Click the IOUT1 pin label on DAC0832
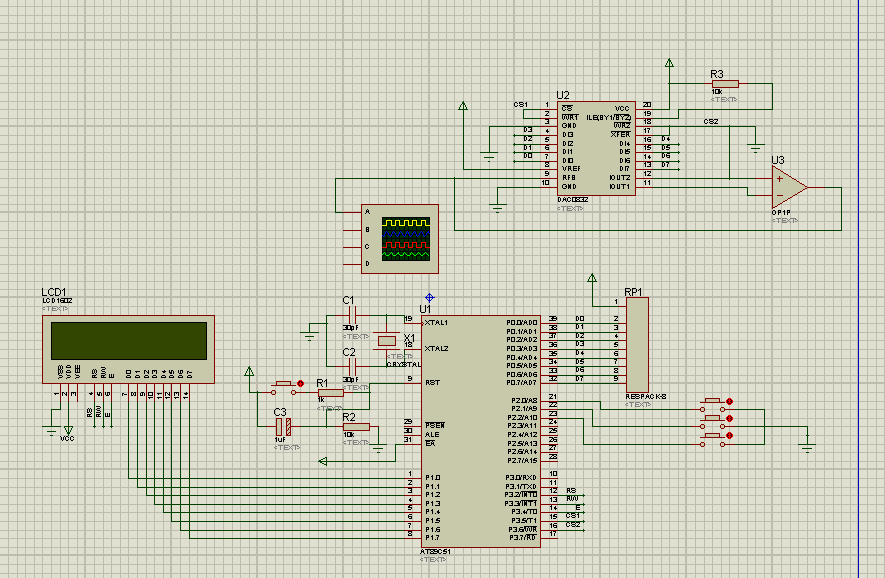Screen dimensions: 885x578 (619, 186)
